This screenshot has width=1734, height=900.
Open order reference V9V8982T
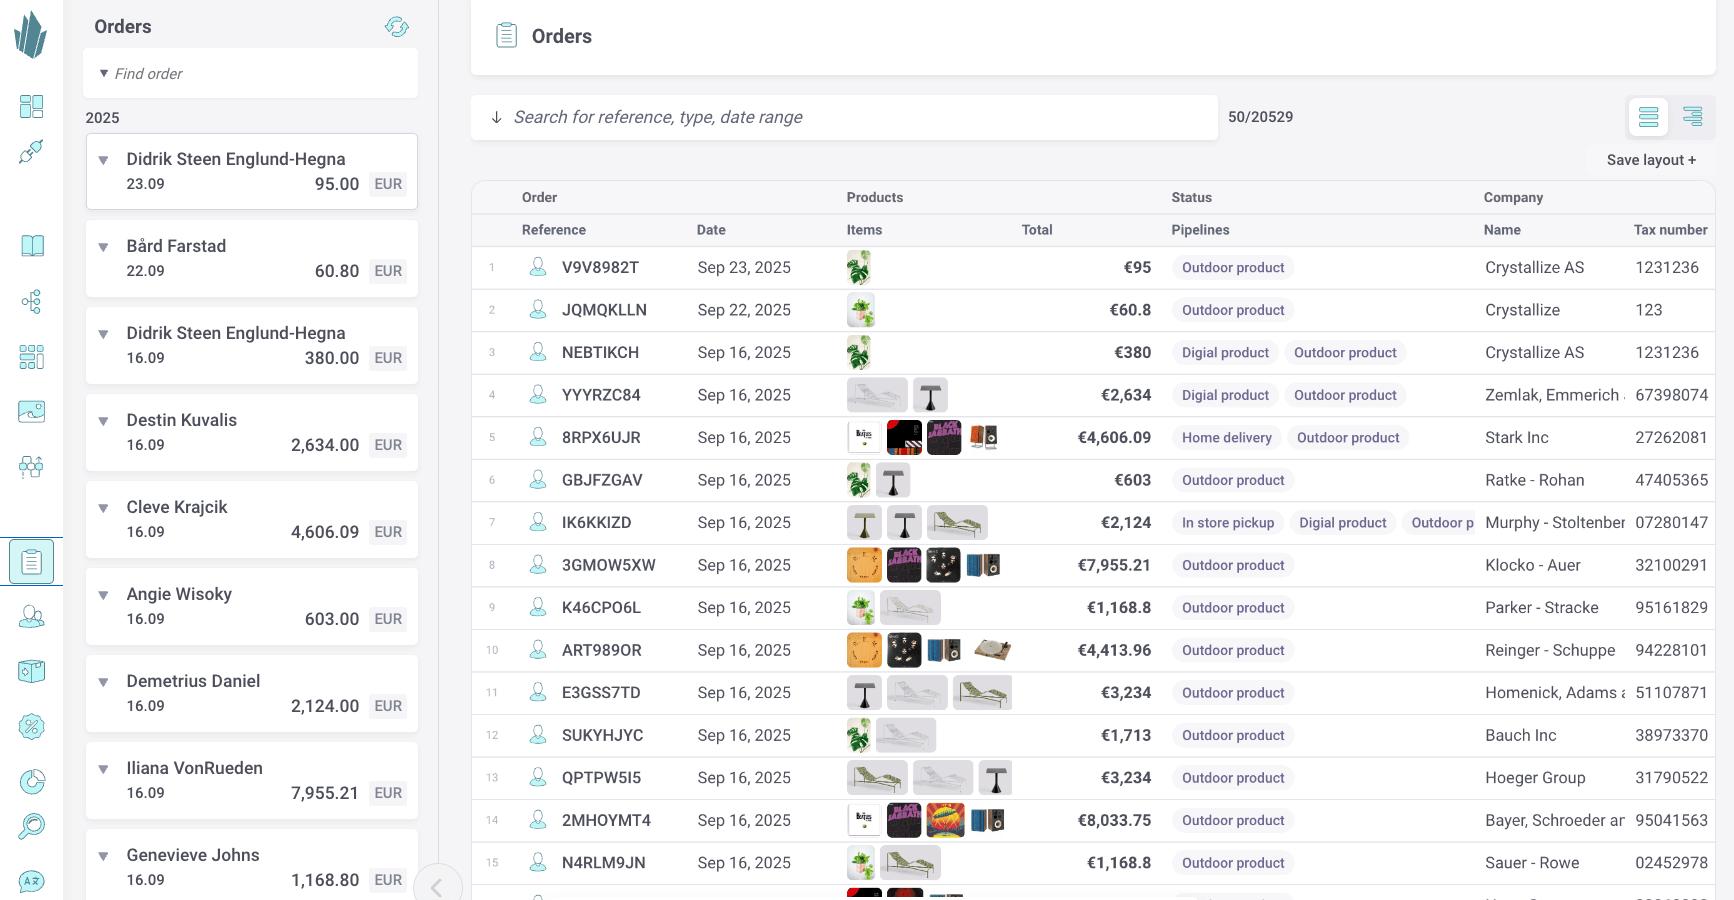click(x=600, y=268)
